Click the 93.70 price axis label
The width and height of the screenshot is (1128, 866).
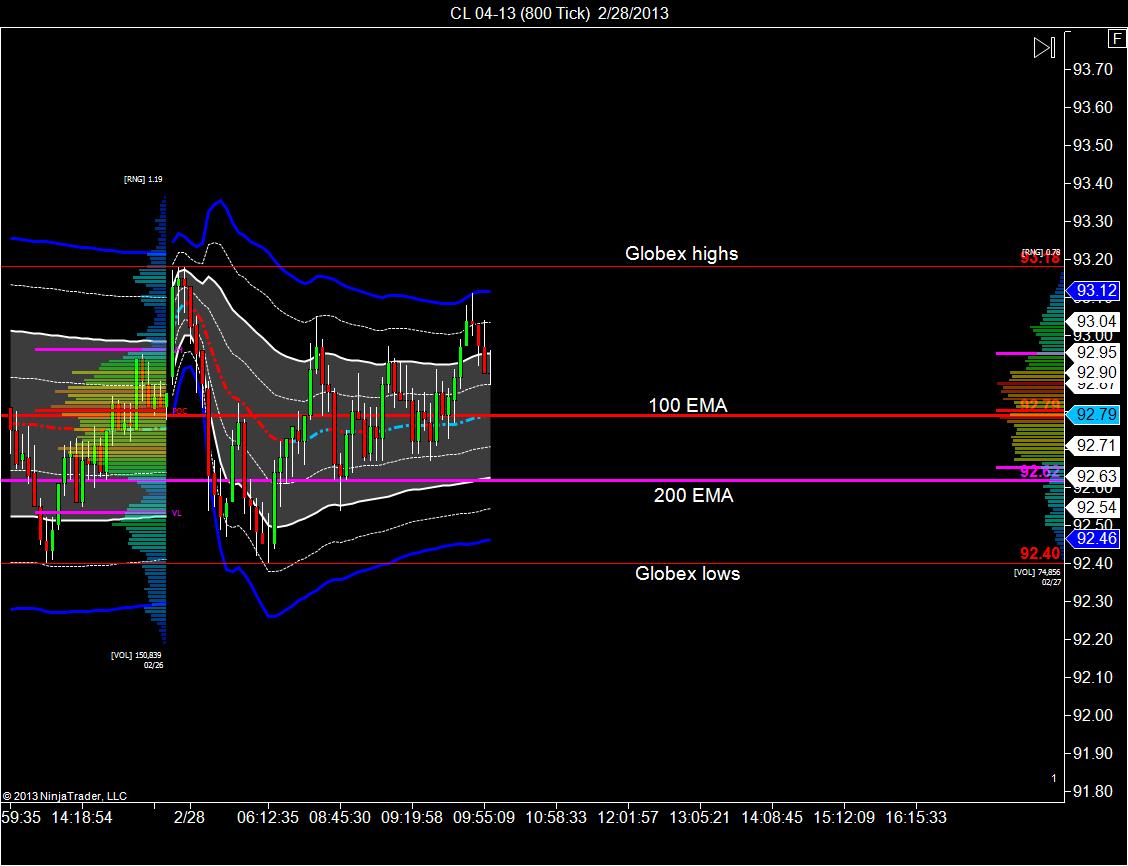1093,70
